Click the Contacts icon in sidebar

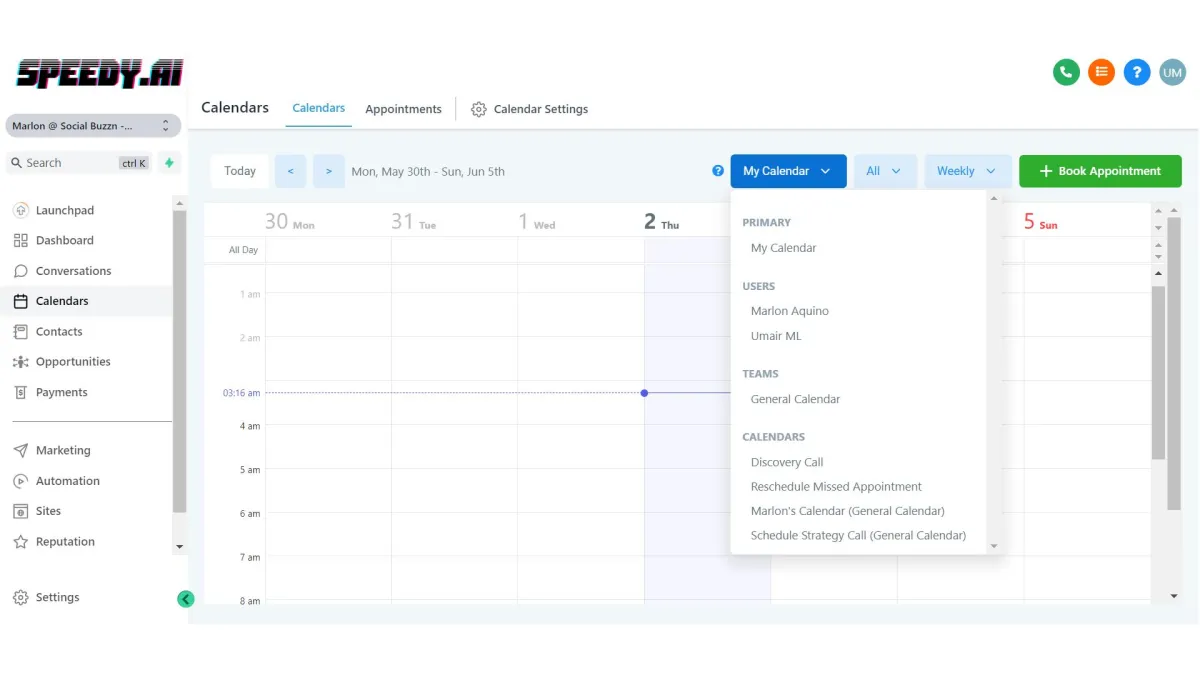tap(20, 331)
